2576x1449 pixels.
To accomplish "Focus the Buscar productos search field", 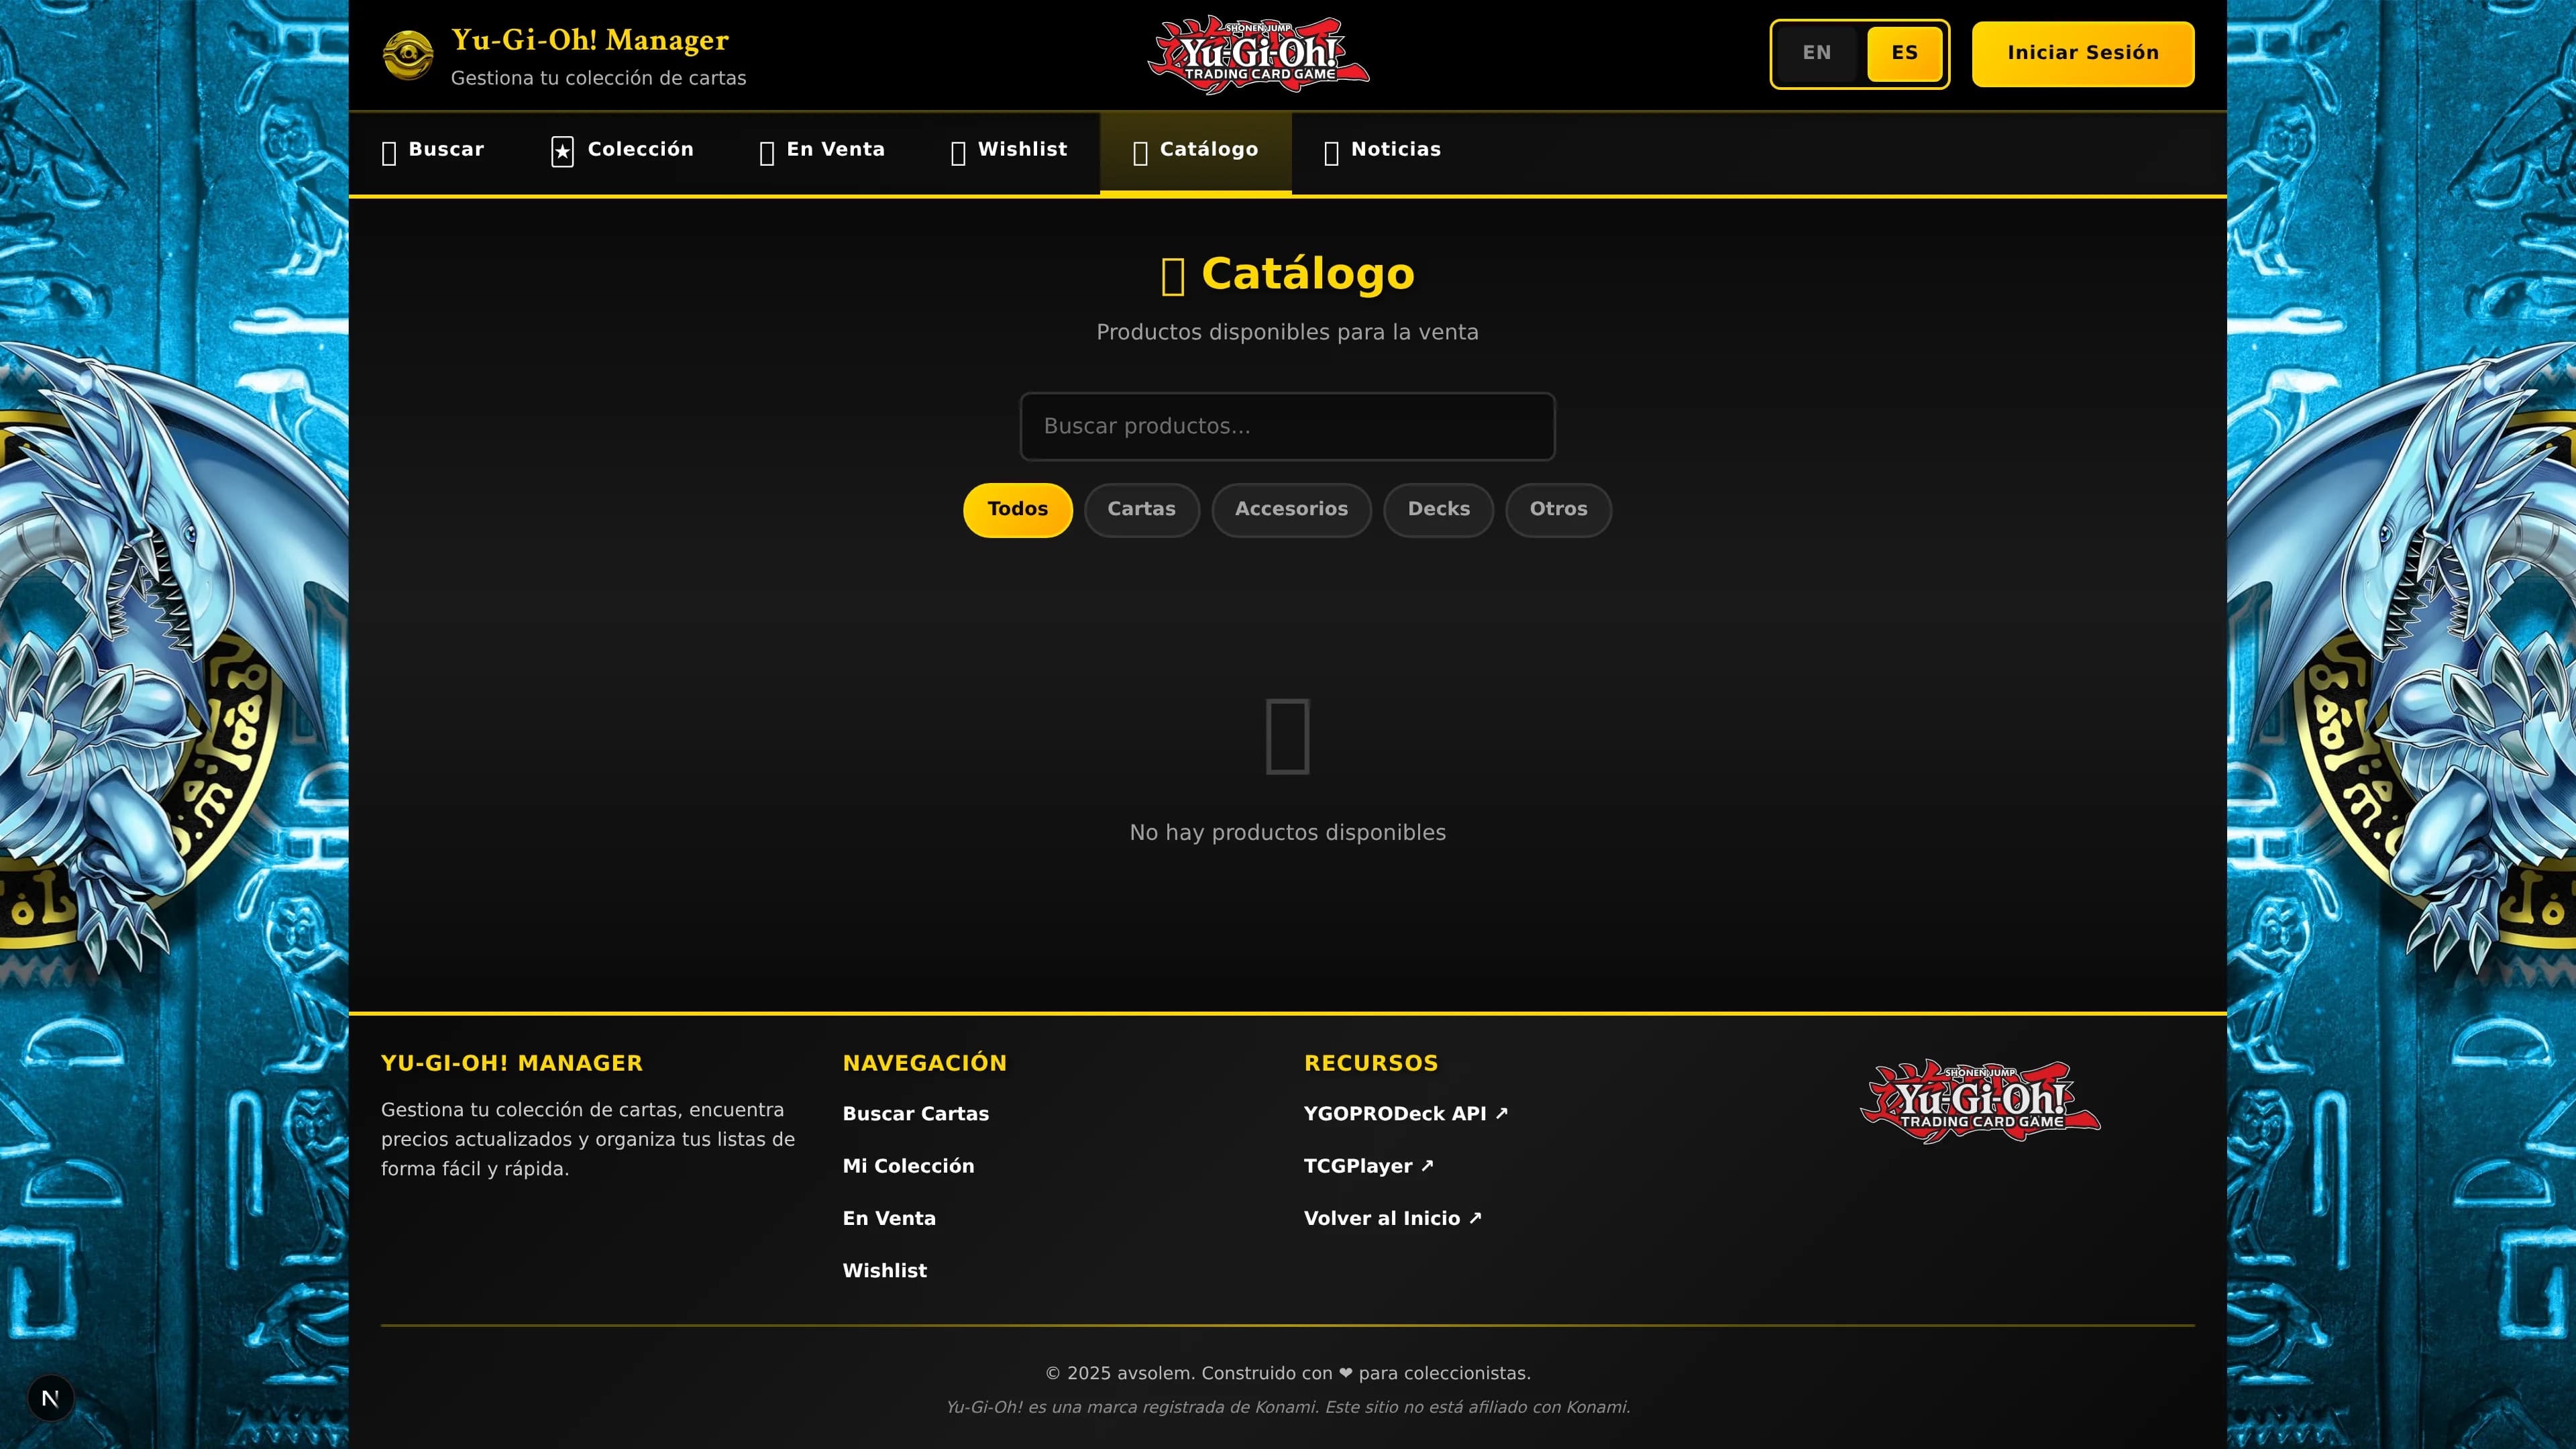I will pyautogui.click(x=1287, y=426).
